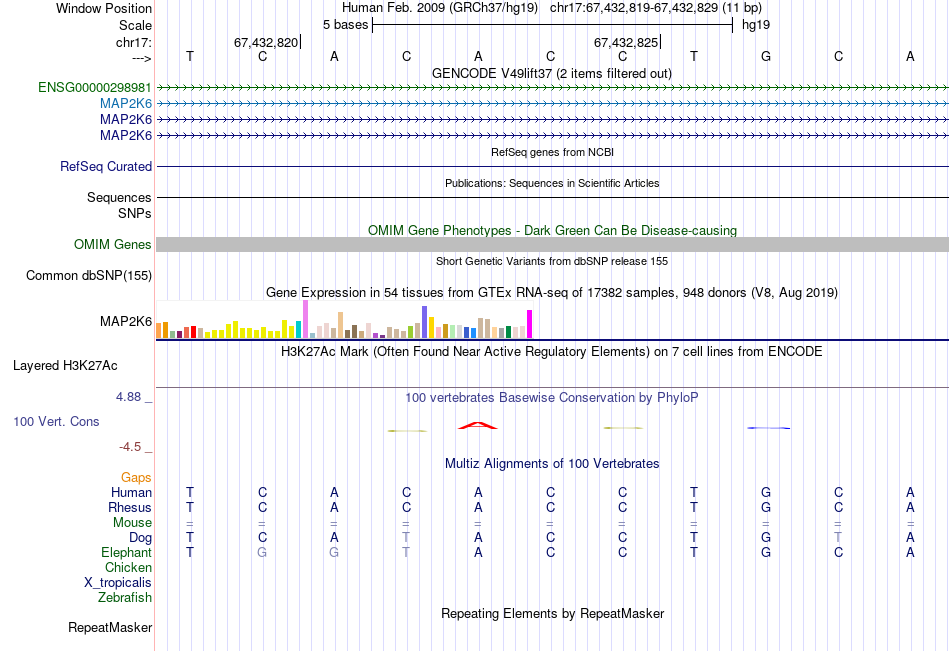Click the Mouse species row label

pos(132,523)
